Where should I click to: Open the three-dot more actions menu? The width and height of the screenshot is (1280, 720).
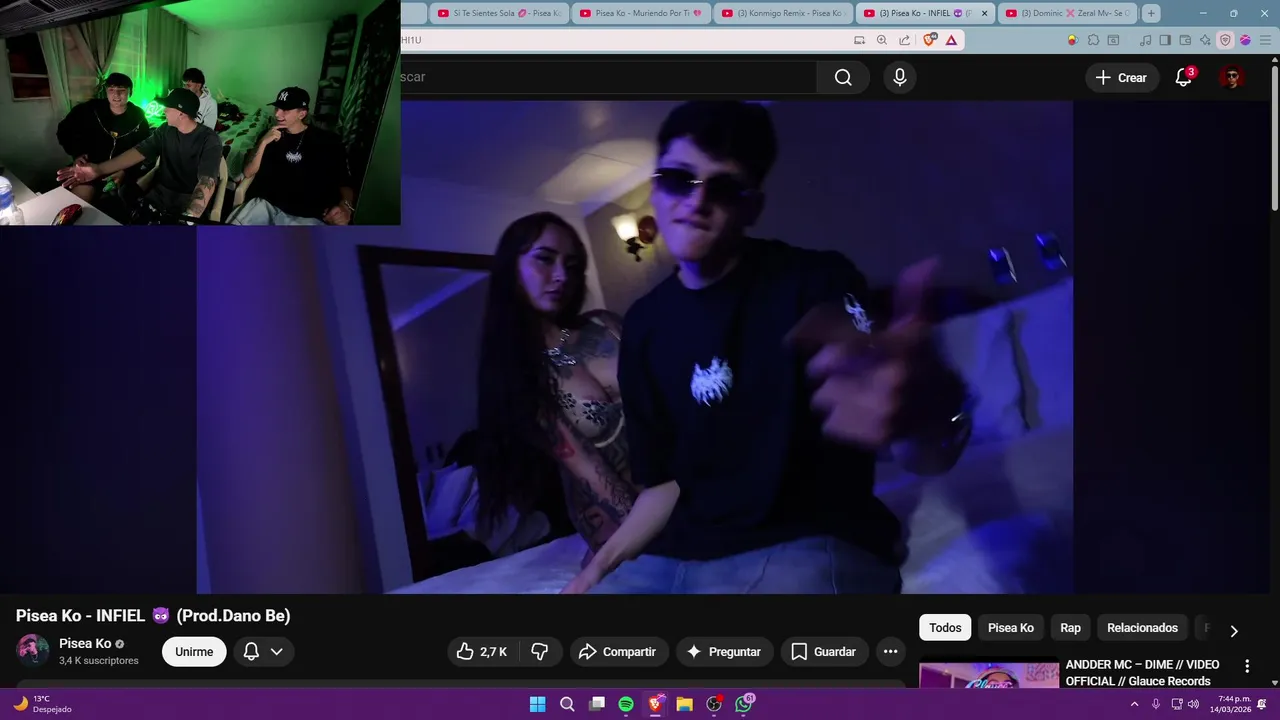pyautogui.click(x=890, y=652)
